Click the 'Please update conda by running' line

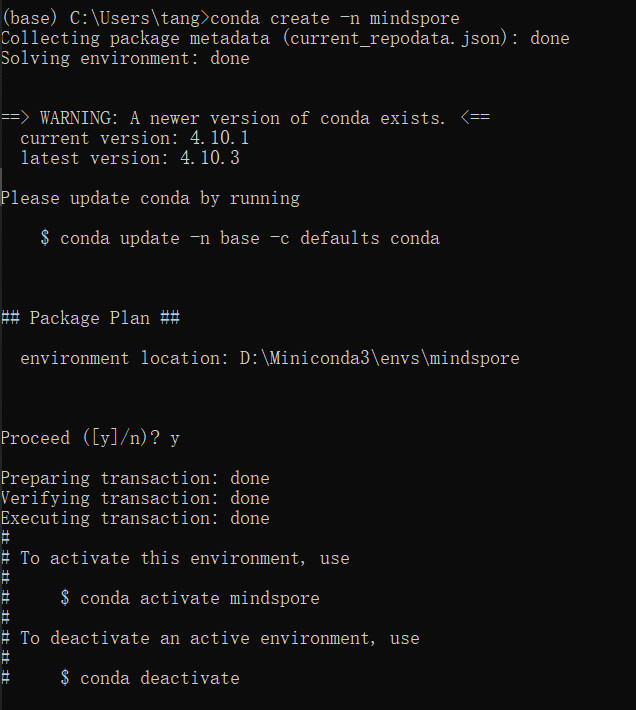click(x=150, y=198)
